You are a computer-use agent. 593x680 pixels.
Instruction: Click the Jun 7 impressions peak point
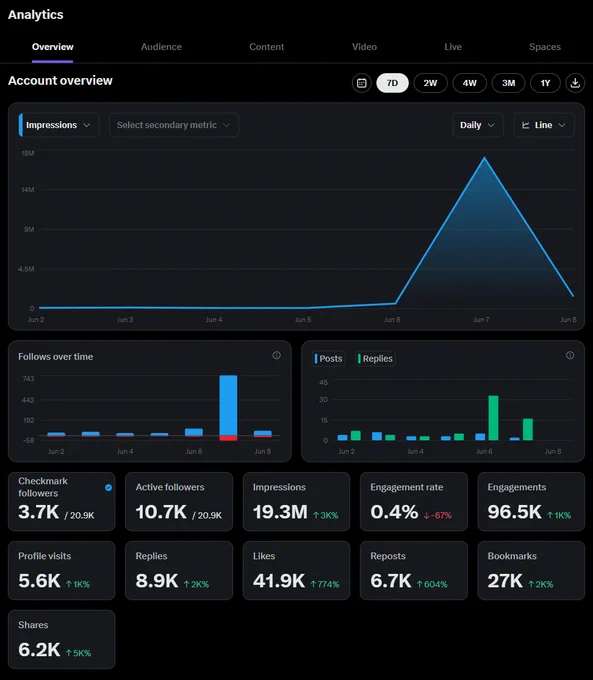tap(485, 158)
